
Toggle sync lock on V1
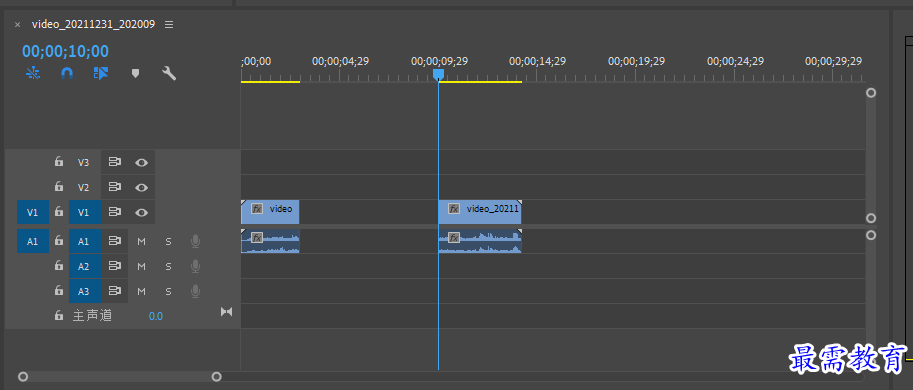(115, 212)
